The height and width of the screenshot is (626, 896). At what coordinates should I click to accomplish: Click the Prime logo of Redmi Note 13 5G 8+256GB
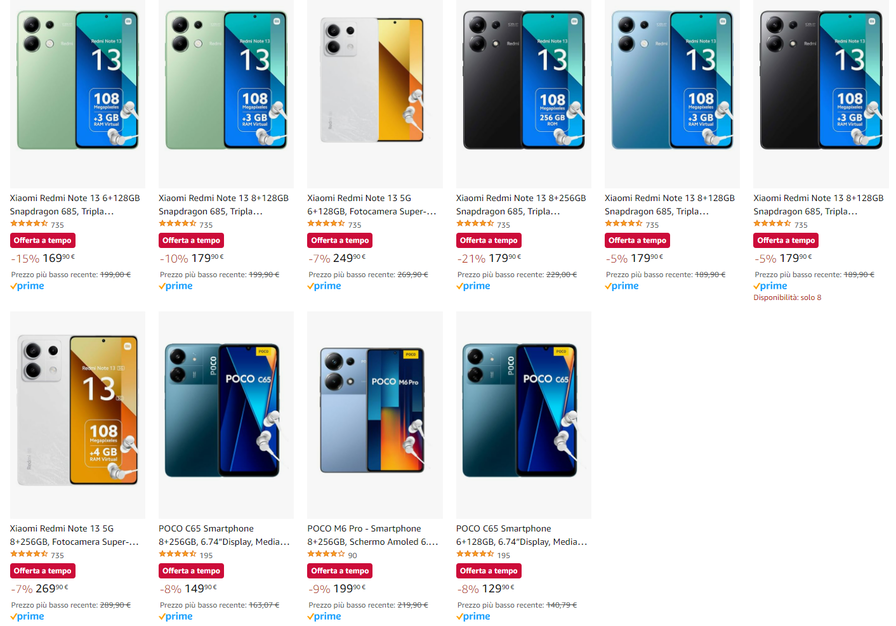pyautogui.click(x=27, y=616)
